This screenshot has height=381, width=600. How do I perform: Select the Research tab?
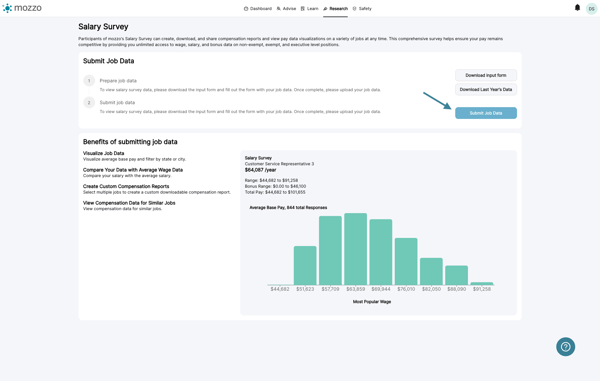click(x=336, y=8)
